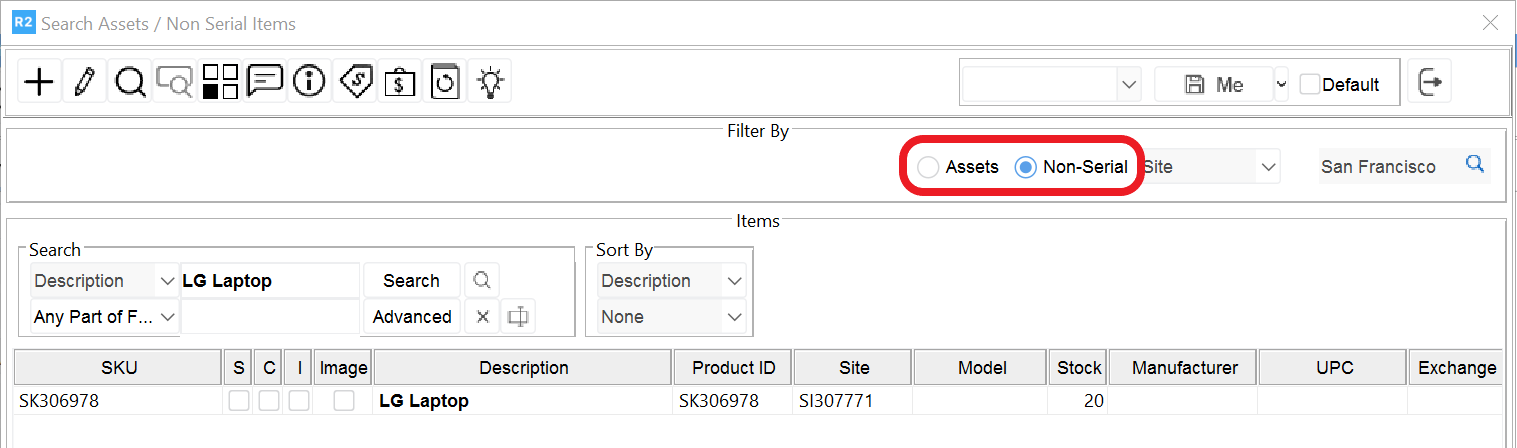
Task: Click the exit arrow icon at top right
Action: (x=1430, y=83)
